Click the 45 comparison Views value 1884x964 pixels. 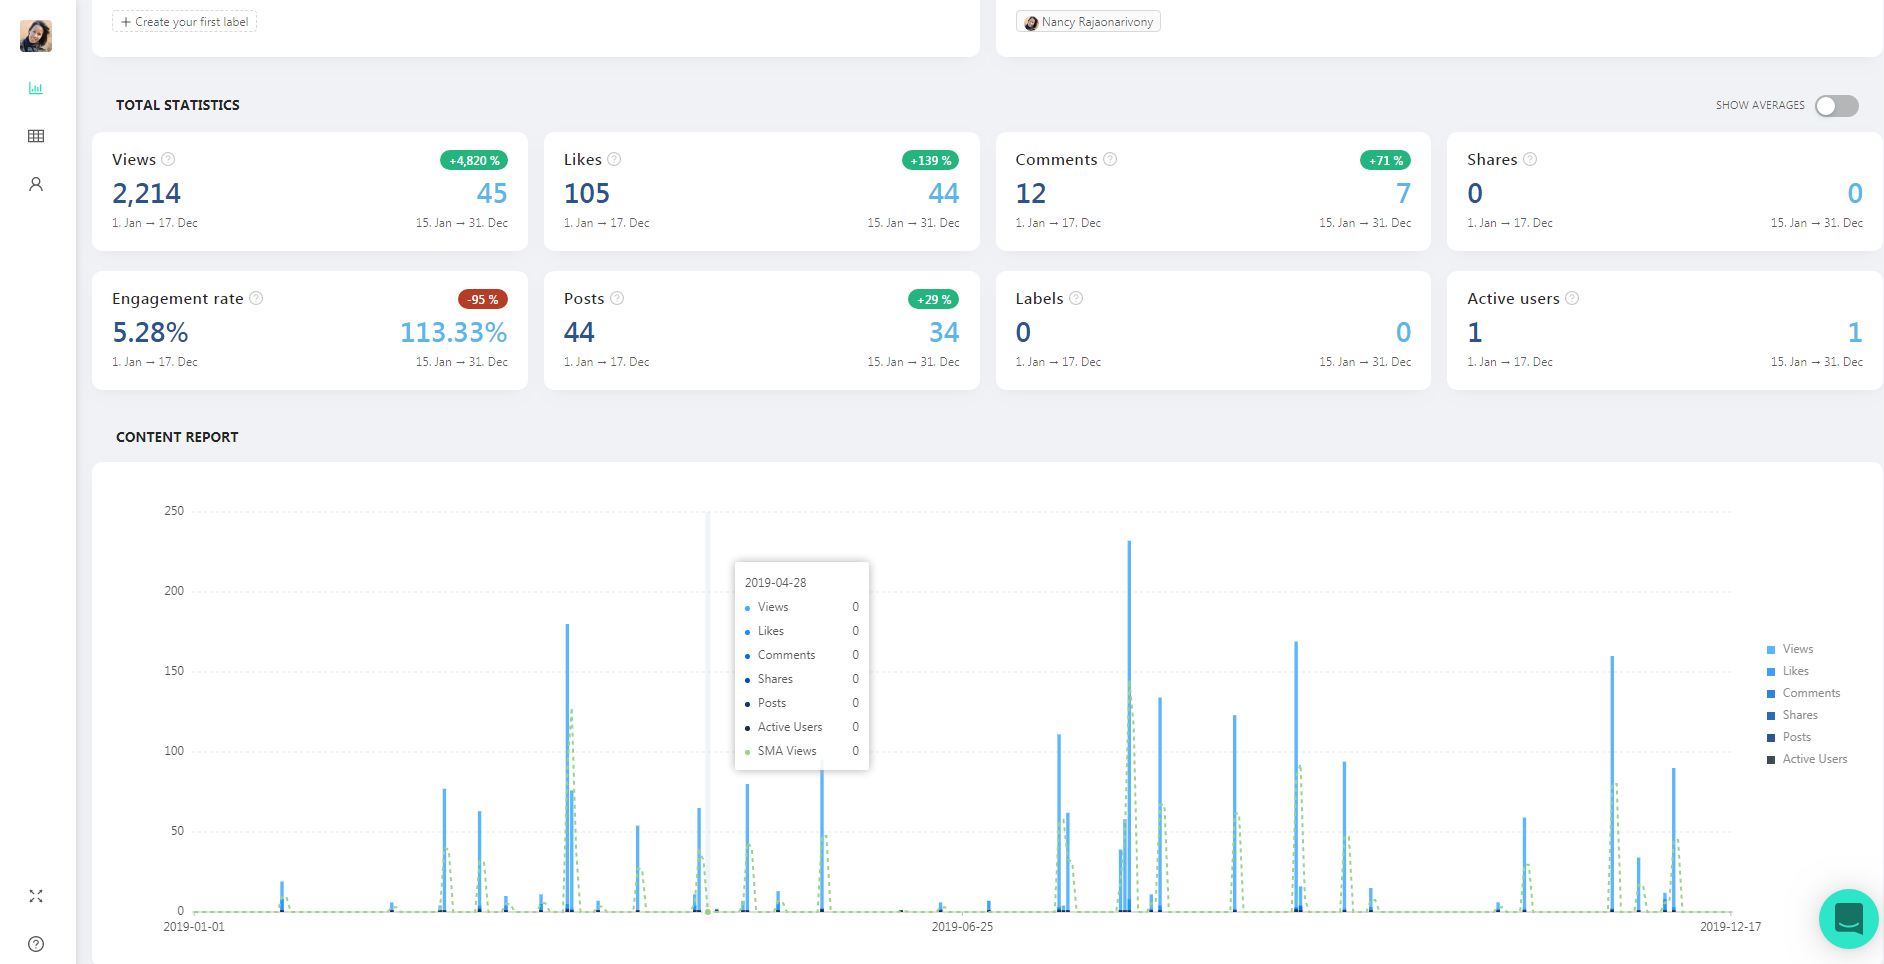coord(492,193)
